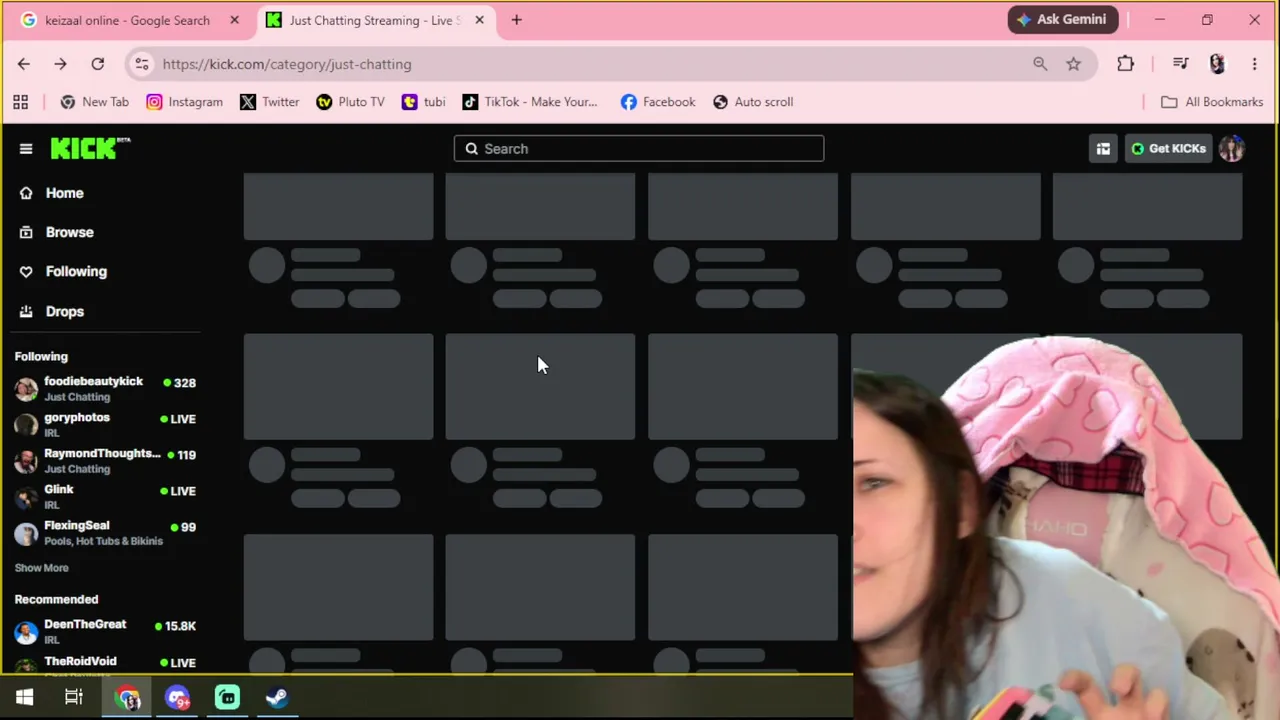Open DeenTheGreat recommended channel
Image resolution: width=1280 pixels, height=720 pixels.
pos(105,631)
